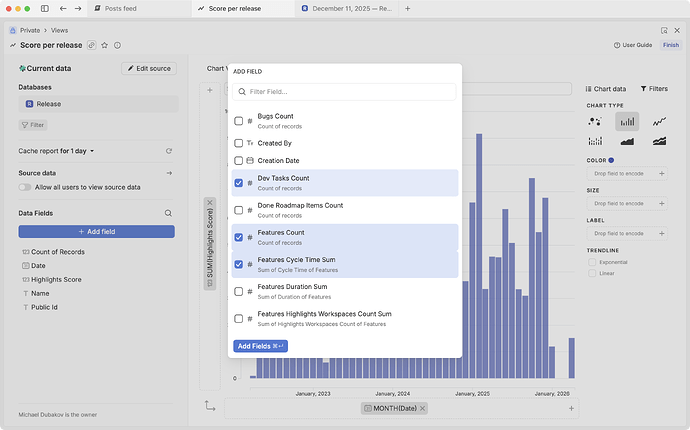
Task: Click the Finish button
Action: point(670,45)
